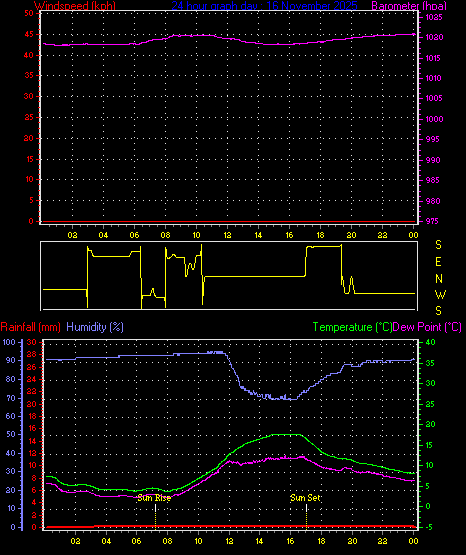The height and width of the screenshot is (555, 466).
Task: Select the Temperature (°C) legend label
Action: pos(352,327)
